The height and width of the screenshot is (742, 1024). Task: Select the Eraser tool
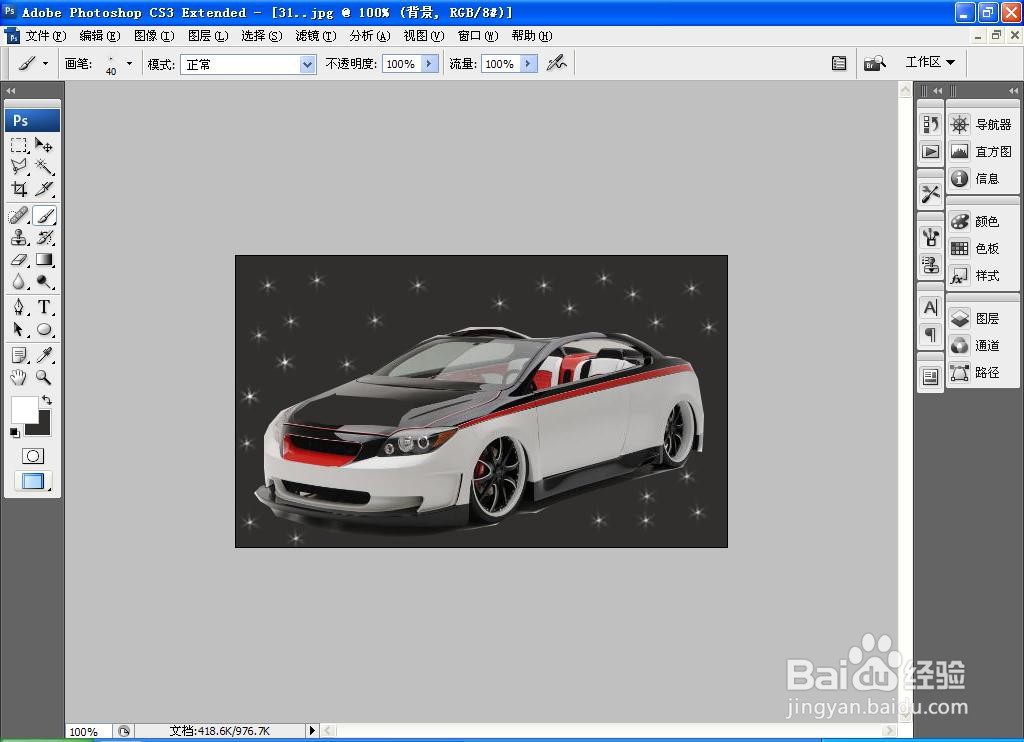[x=19, y=259]
